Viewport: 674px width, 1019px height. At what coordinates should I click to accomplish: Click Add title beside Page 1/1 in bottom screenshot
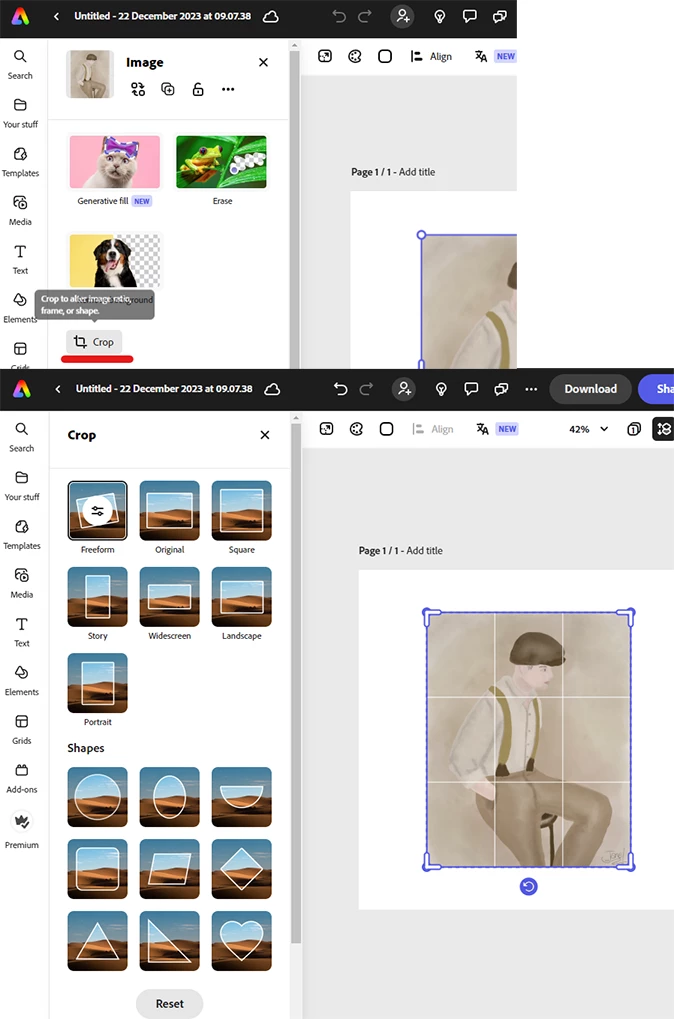click(x=424, y=550)
